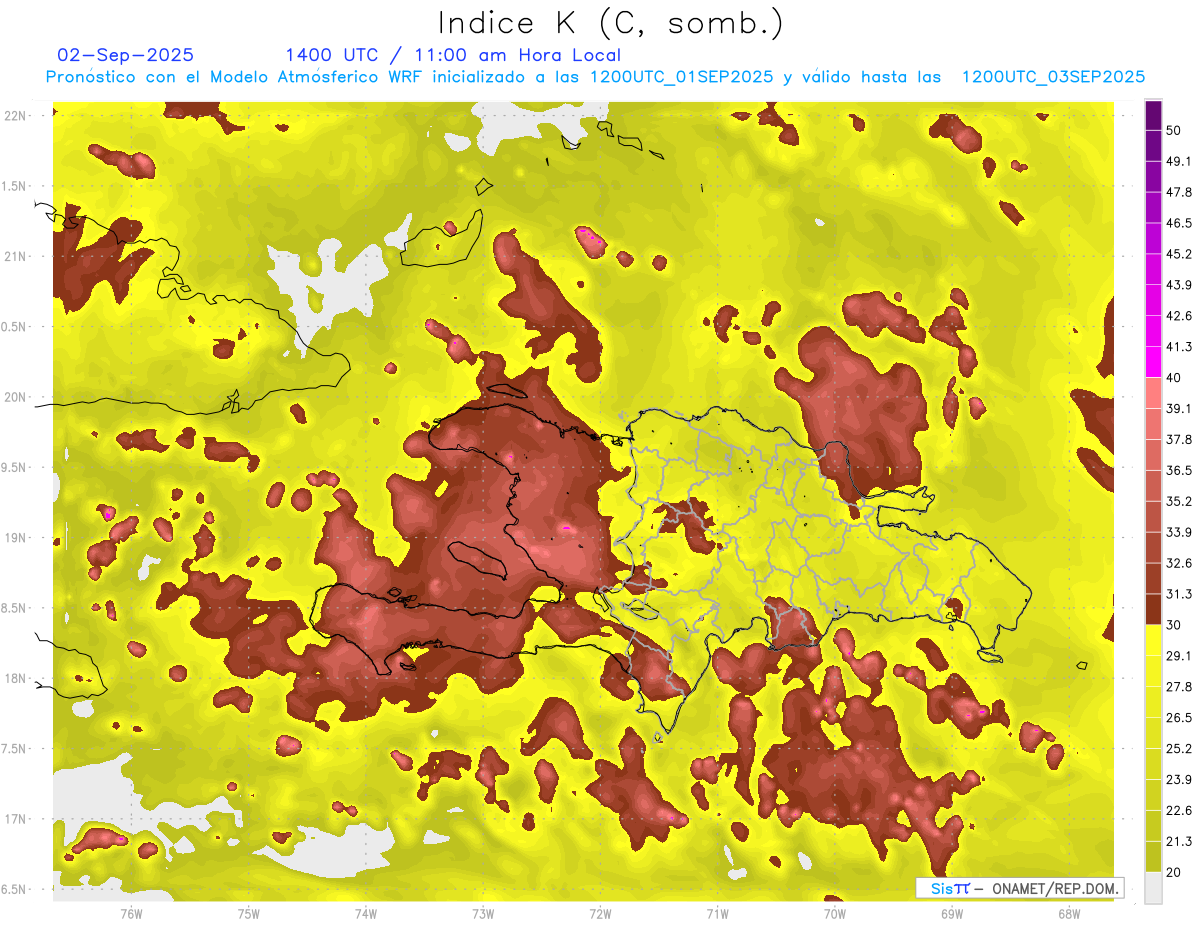Viewport: 1200px width, 927px height.
Task: Click the "40" colorbar value
Action: click(1174, 378)
